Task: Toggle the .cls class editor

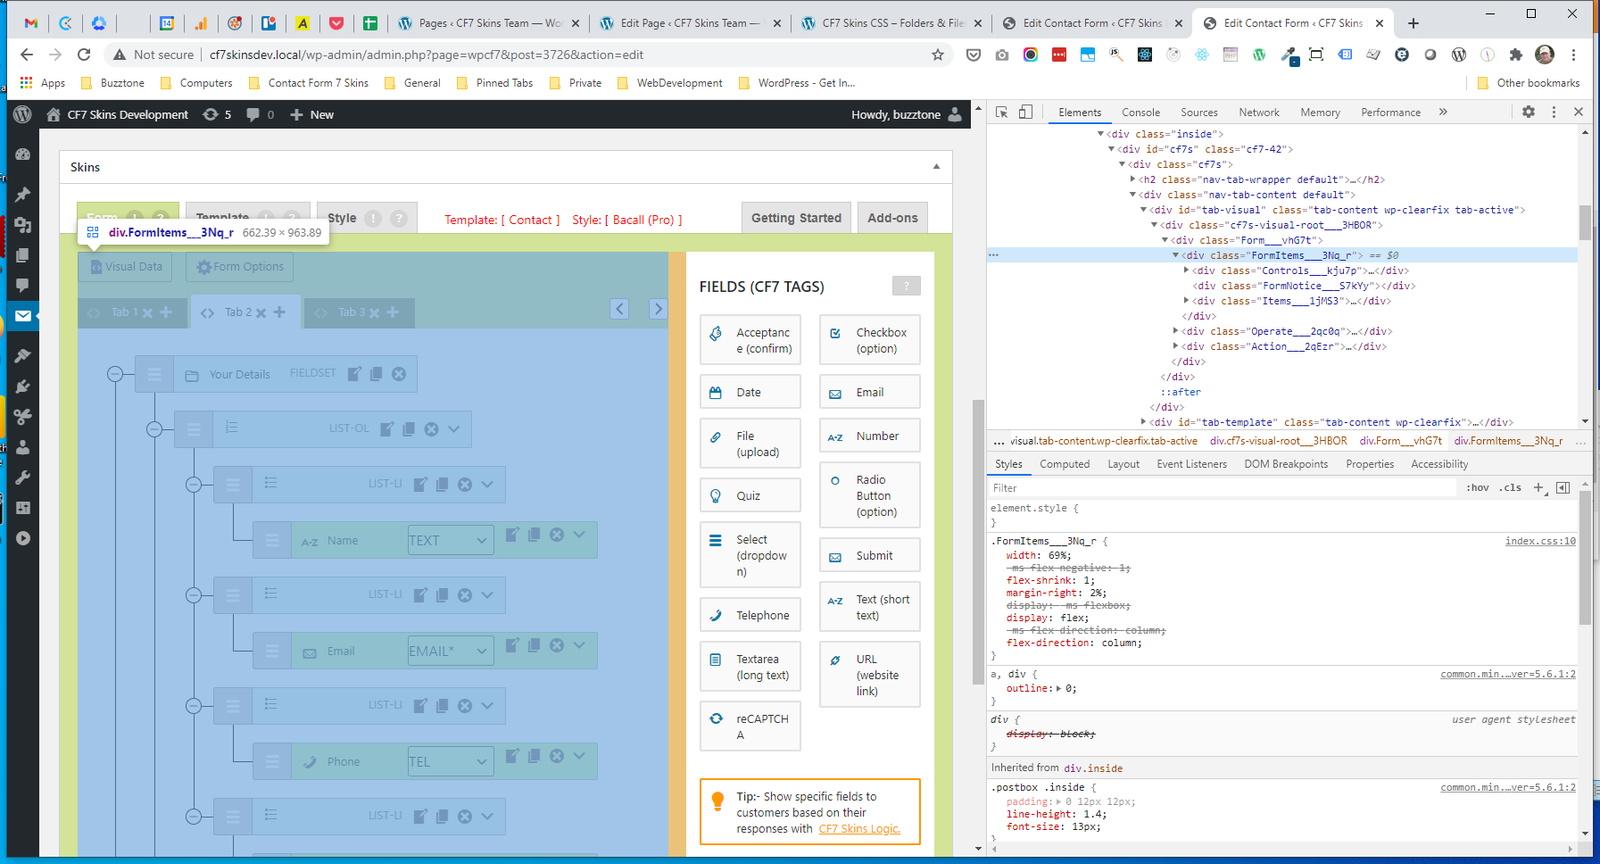Action: (1511, 488)
